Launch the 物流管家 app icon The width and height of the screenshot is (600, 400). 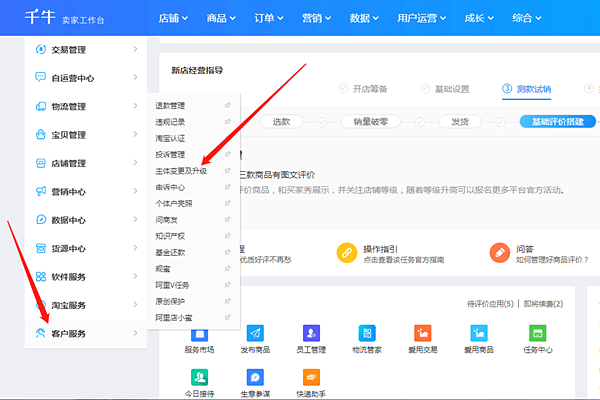pos(367,333)
